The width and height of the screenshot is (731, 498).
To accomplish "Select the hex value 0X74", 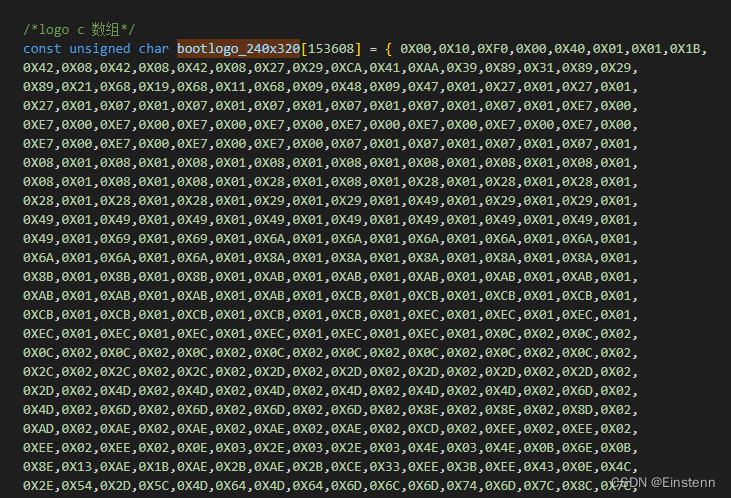I will pos(462,486).
